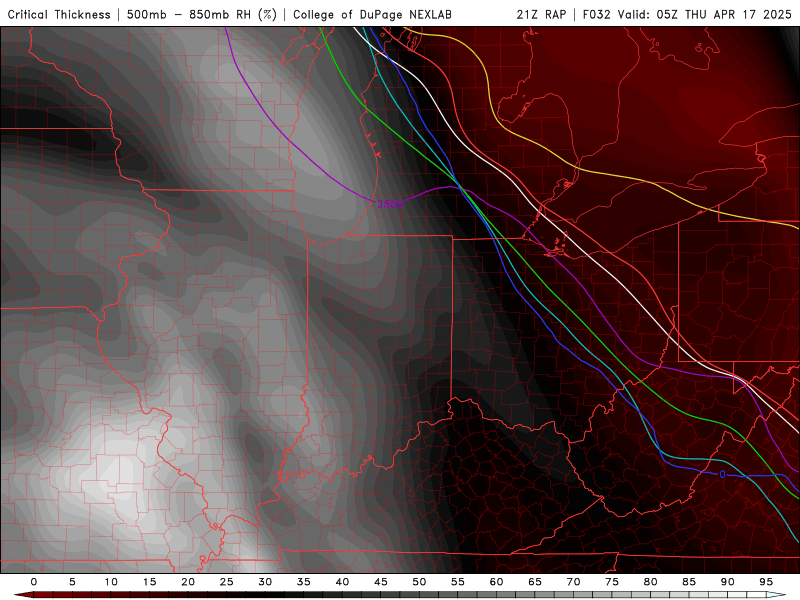Select the "500mb – 850mb RH (%)" label
Viewport: 800px width, 600px height.
coord(202,14)
